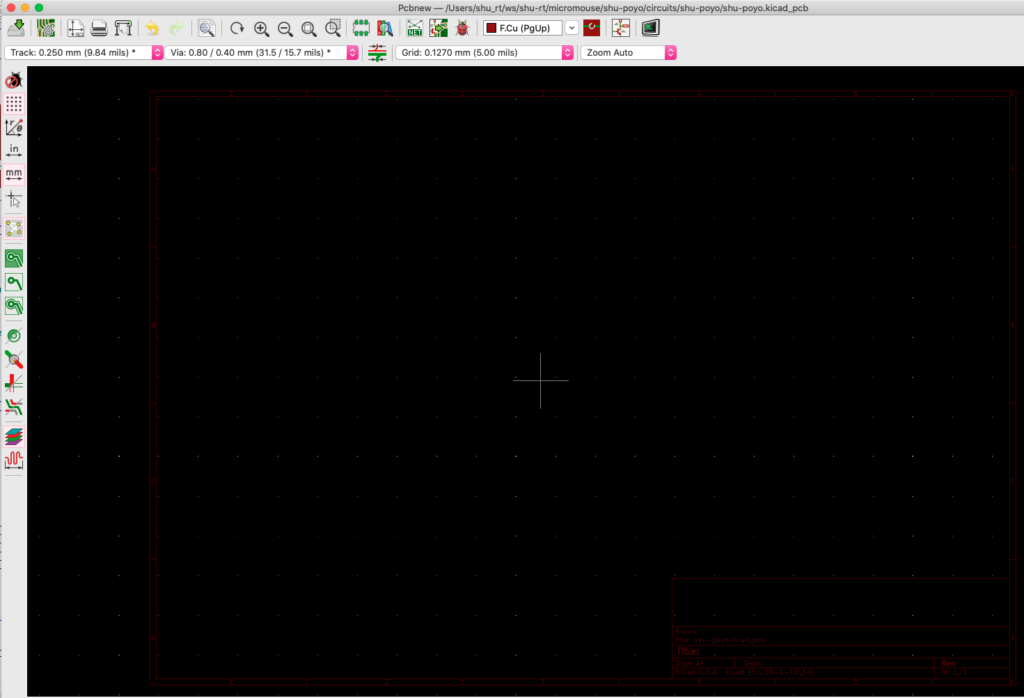Undo the last action
The height and width of the screenshot is (698, 1024).
click(152, 28)
